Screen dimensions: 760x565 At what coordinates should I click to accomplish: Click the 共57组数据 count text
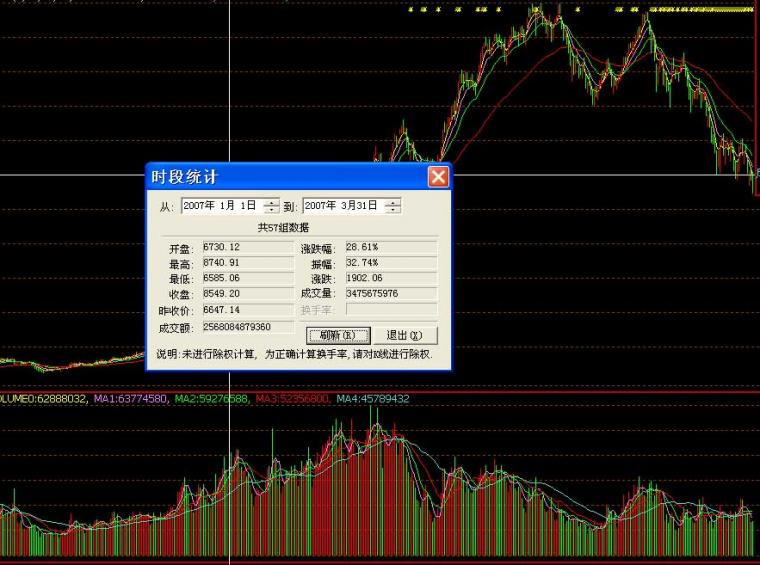tap(283, 227)
